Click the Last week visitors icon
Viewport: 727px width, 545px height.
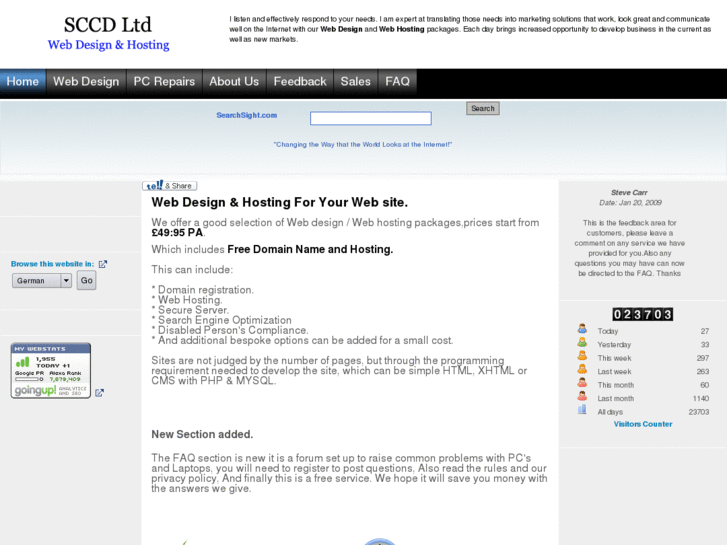pos(582,370)
